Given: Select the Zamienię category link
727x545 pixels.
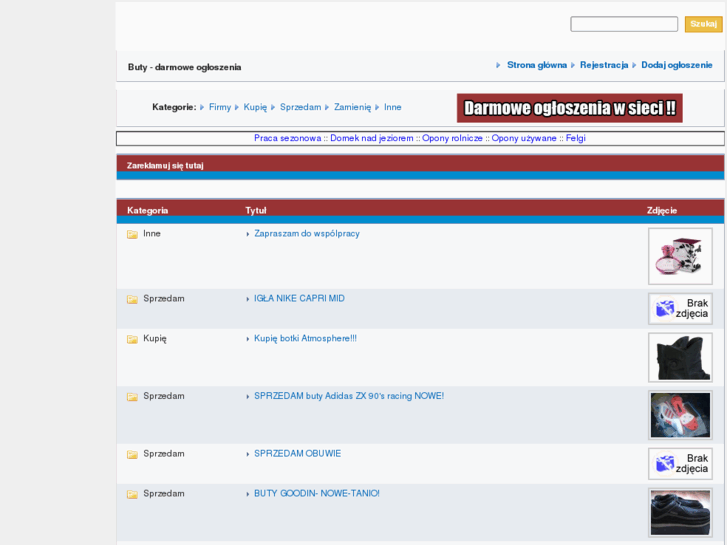Looking at the screenshot, I should (x=352, y=107).
